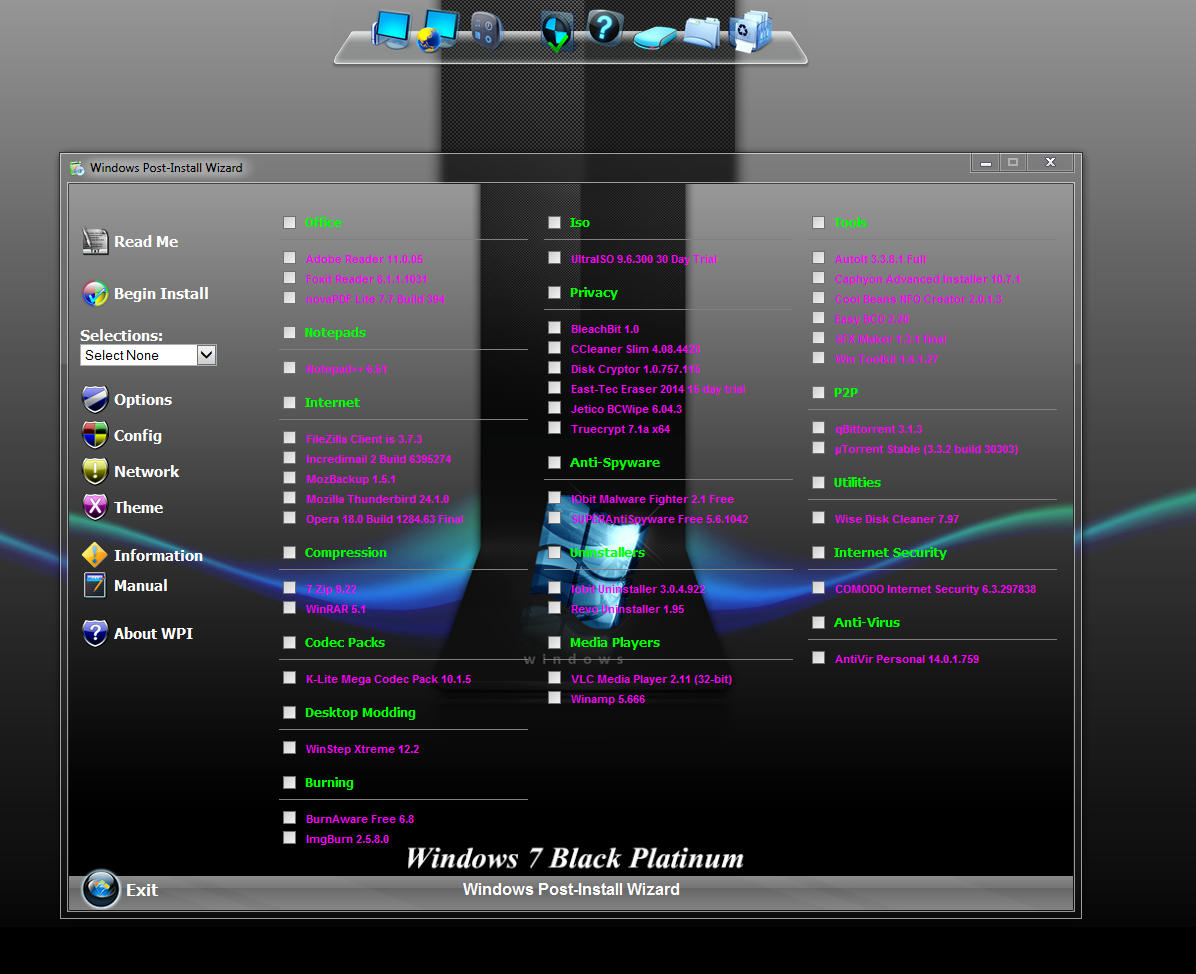Check the Winamp 5.666 checkbox
This screenshot has height=974, width=1196.
tap(555, 697)
